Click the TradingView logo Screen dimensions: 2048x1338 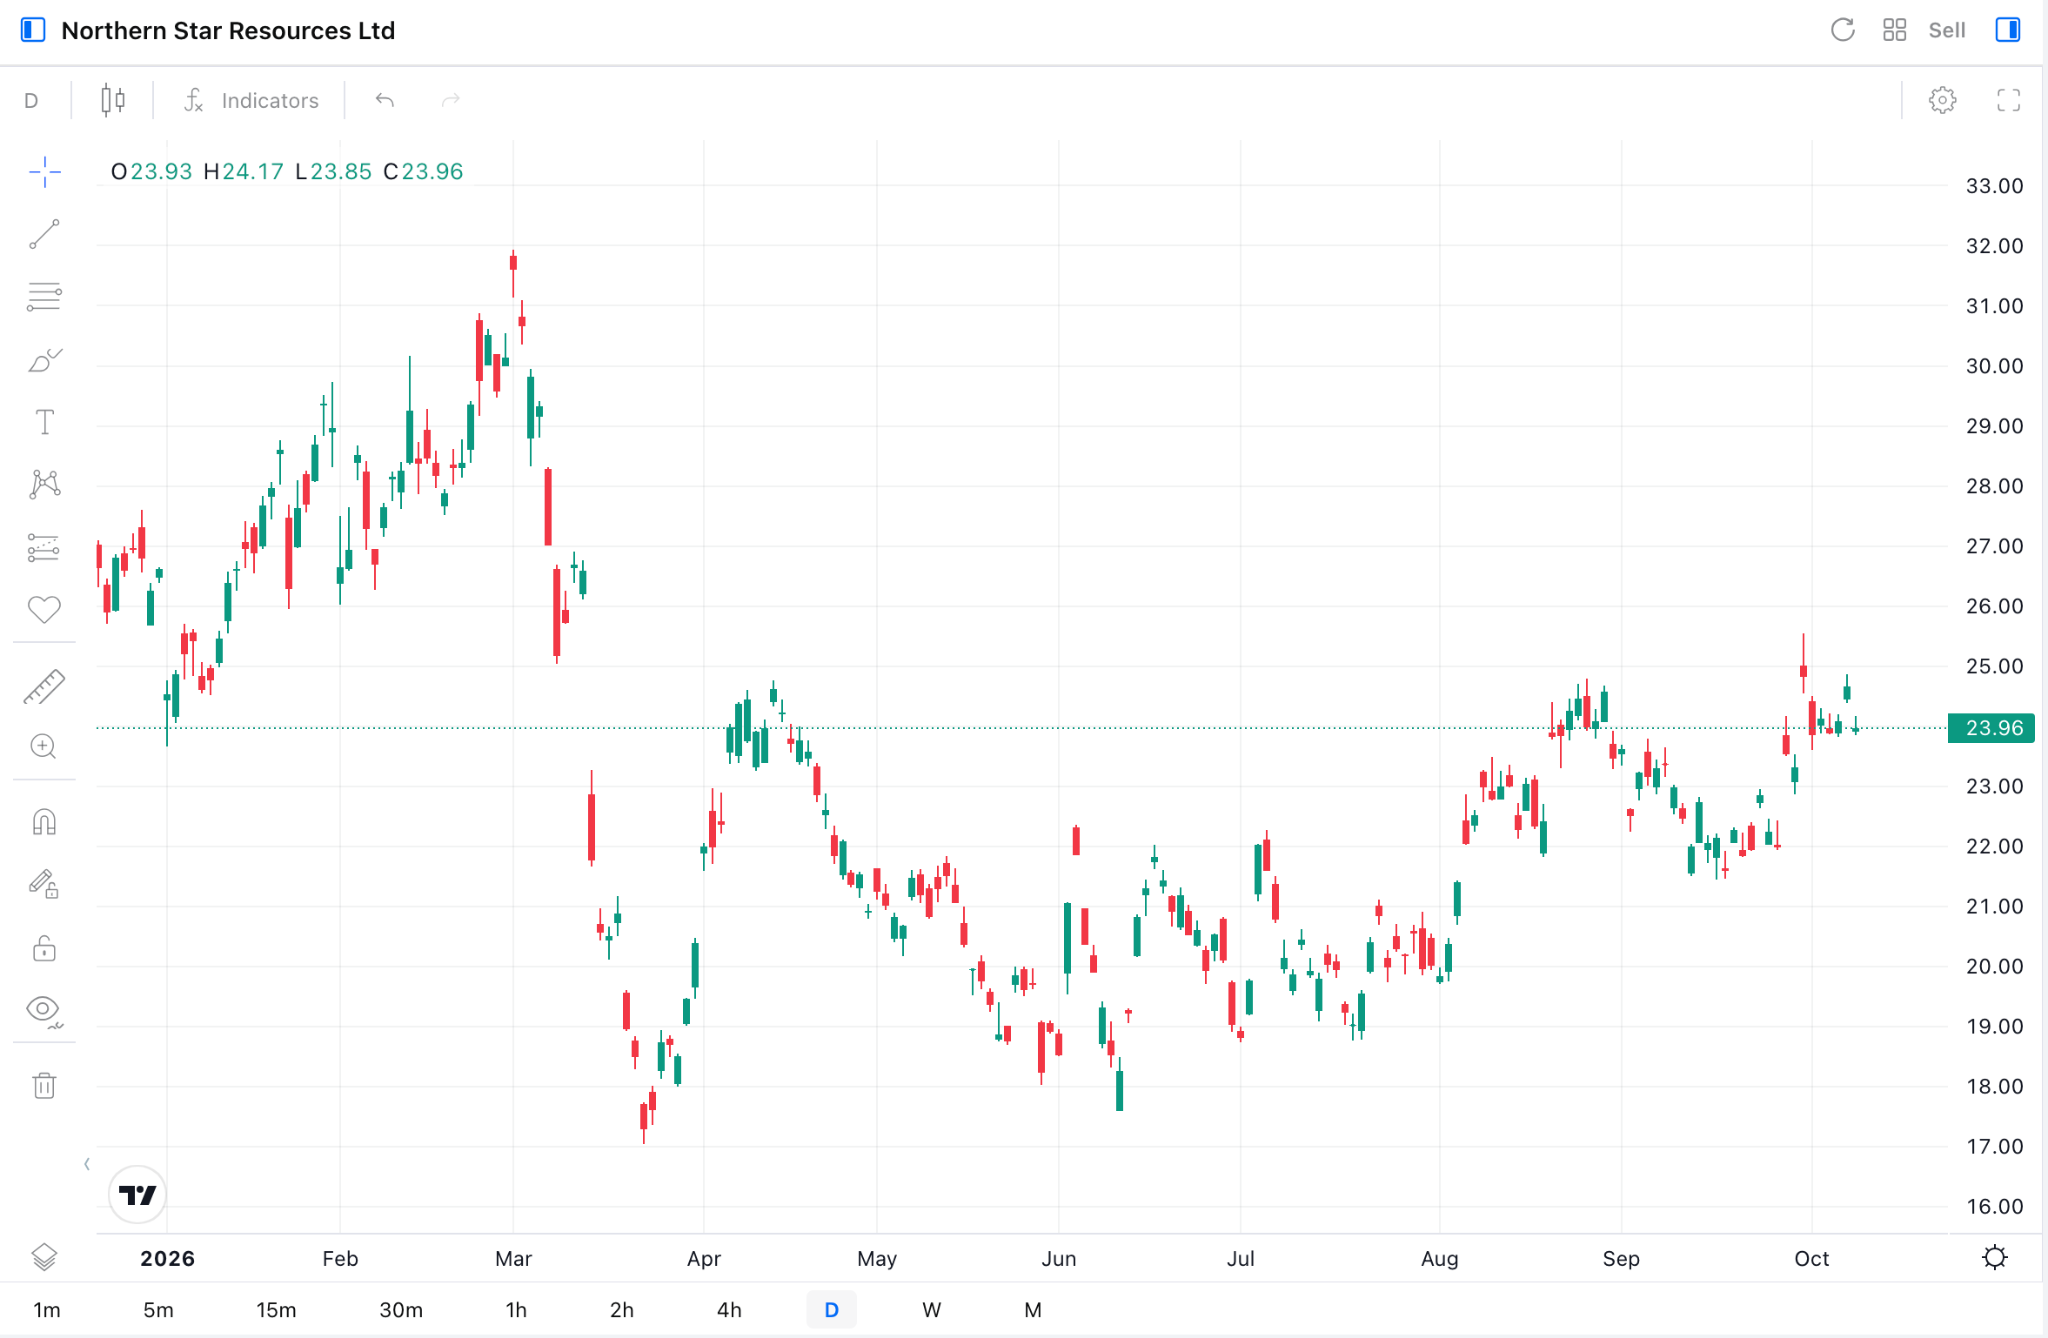pos(137,1194)
